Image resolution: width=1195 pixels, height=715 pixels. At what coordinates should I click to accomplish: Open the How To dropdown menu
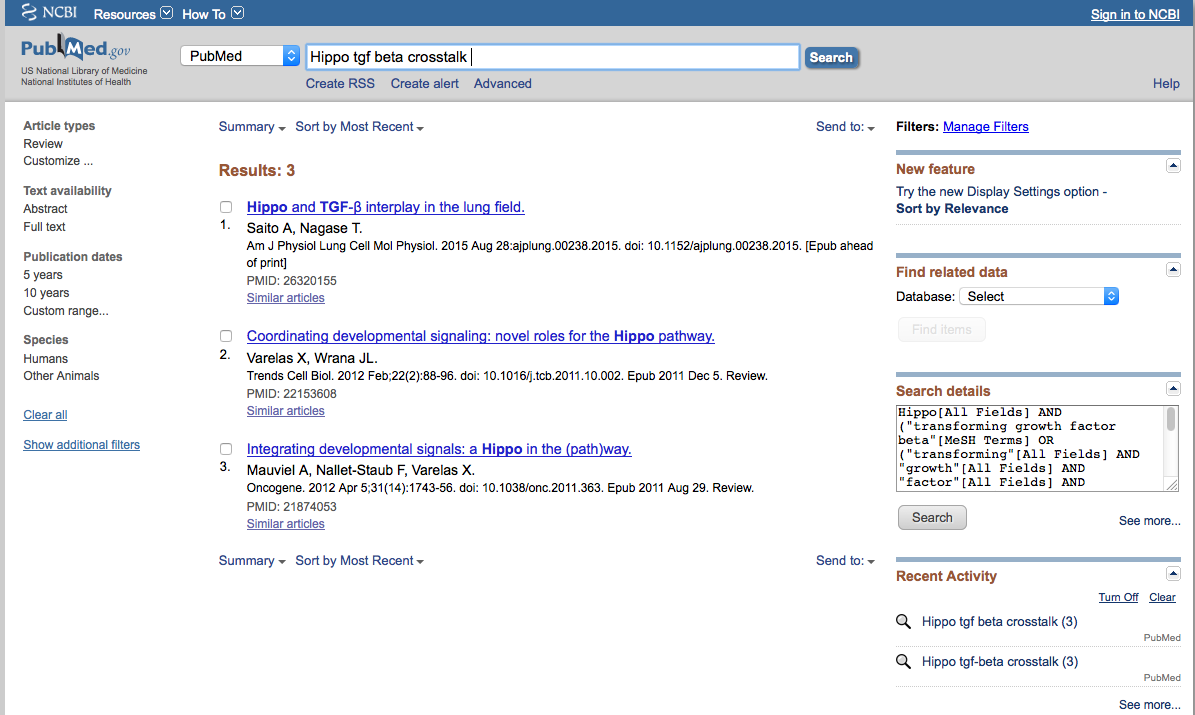pos(213,14)
